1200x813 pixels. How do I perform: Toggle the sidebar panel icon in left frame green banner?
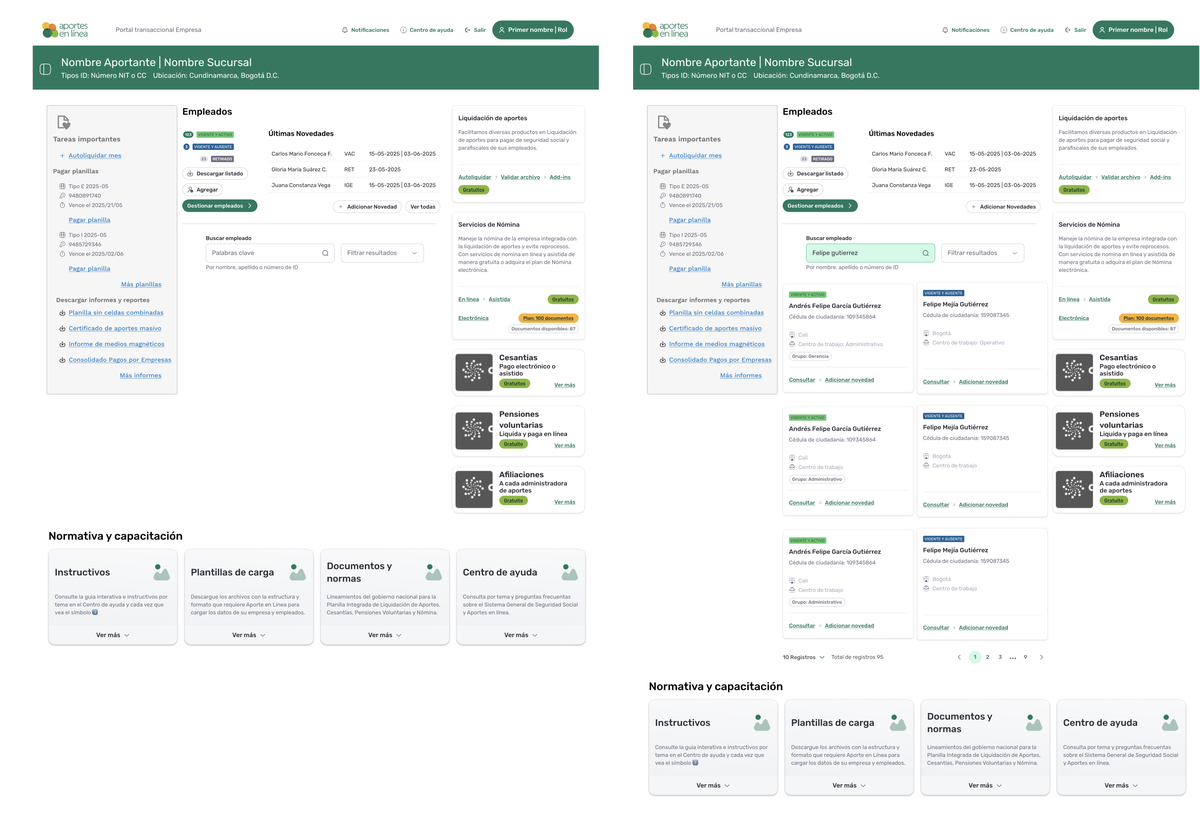tap(45, 69)
